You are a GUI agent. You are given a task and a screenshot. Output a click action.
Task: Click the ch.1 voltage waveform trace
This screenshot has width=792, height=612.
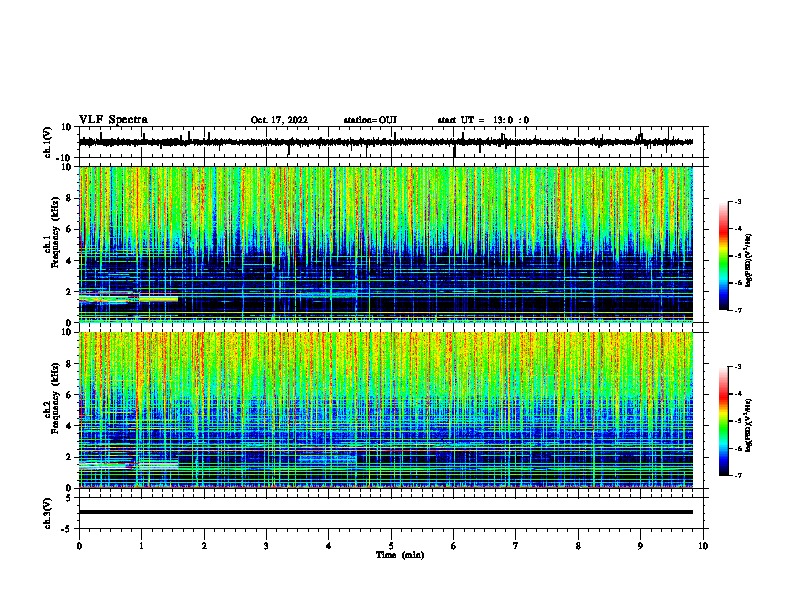click(x=385, y=142)
